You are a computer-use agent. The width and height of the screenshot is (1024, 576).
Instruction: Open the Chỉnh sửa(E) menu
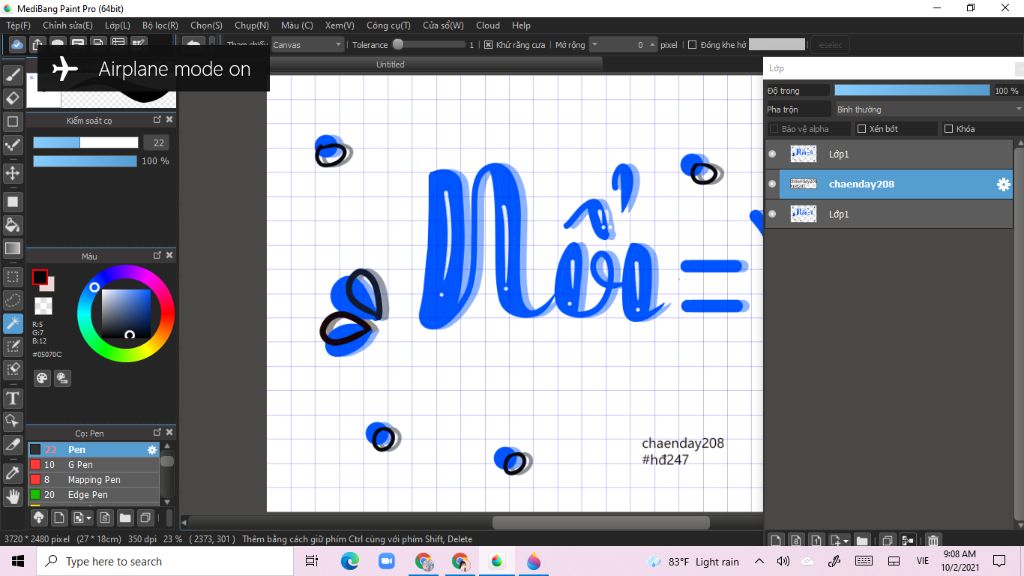click(x=67, y=25)
